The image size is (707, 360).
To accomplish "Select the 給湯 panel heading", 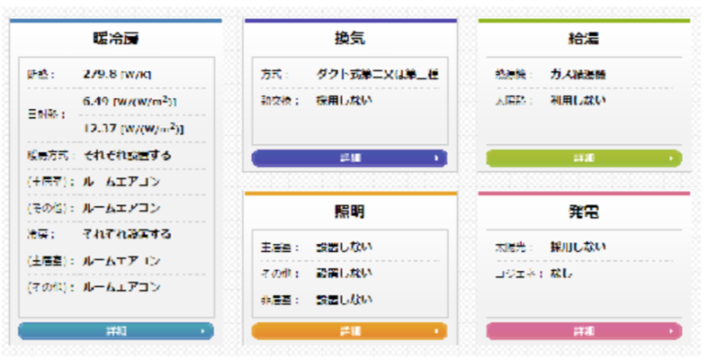I will (583, 38).
